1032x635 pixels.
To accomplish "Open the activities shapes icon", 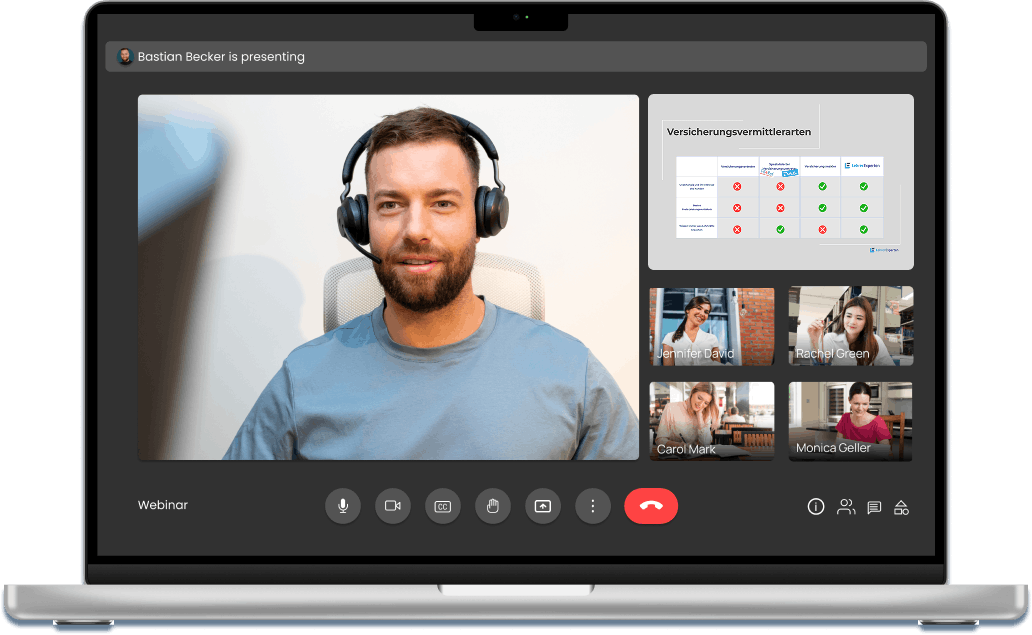I will tap(901, 507).
